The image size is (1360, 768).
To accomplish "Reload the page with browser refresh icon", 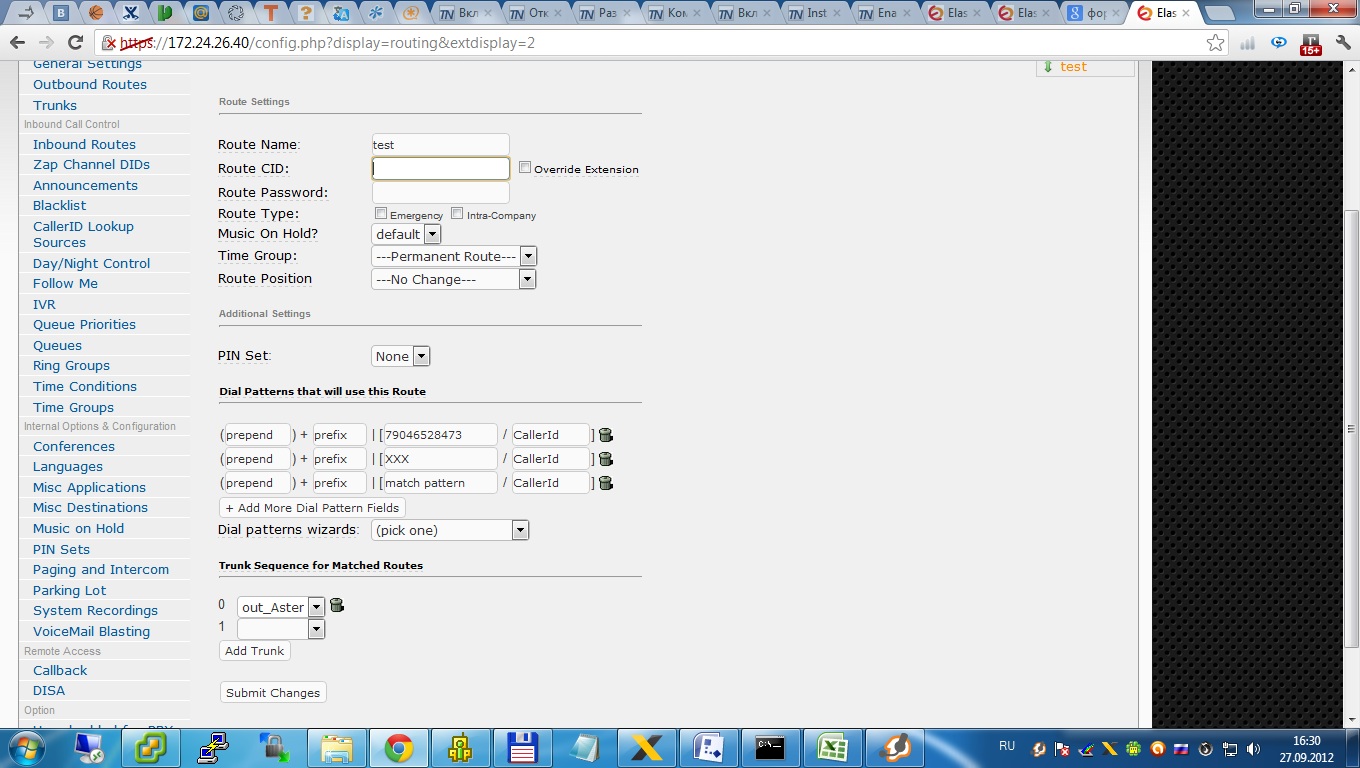I will (75, 42).
